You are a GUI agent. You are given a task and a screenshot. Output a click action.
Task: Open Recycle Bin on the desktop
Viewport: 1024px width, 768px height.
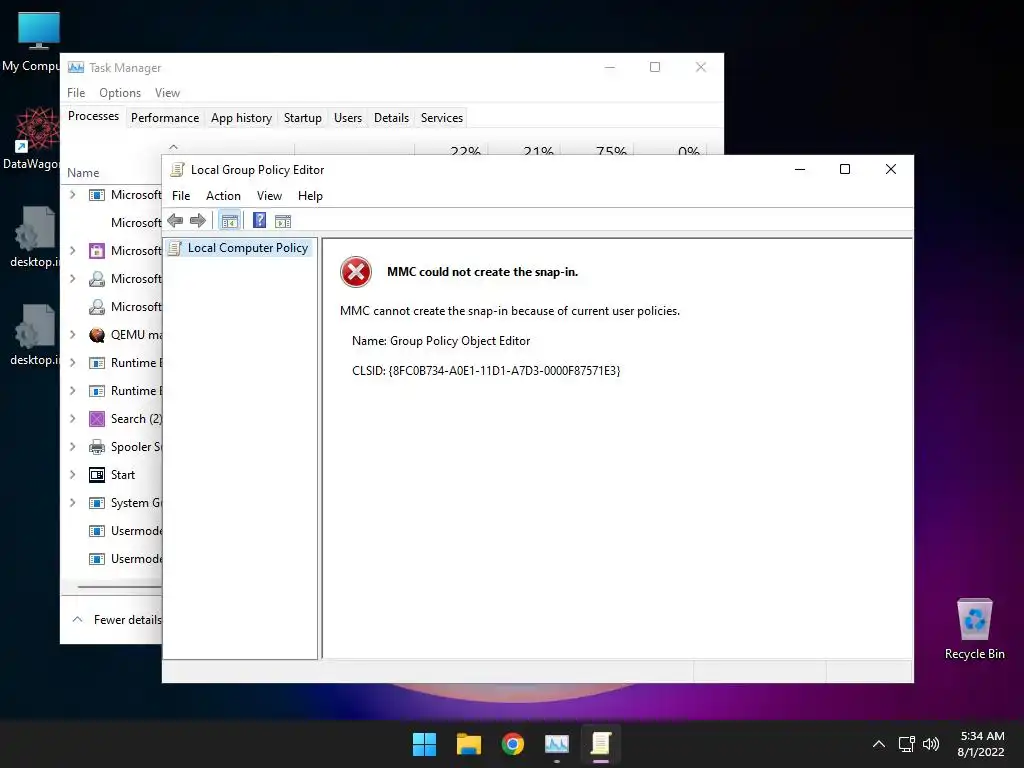(x=974, y=628)
